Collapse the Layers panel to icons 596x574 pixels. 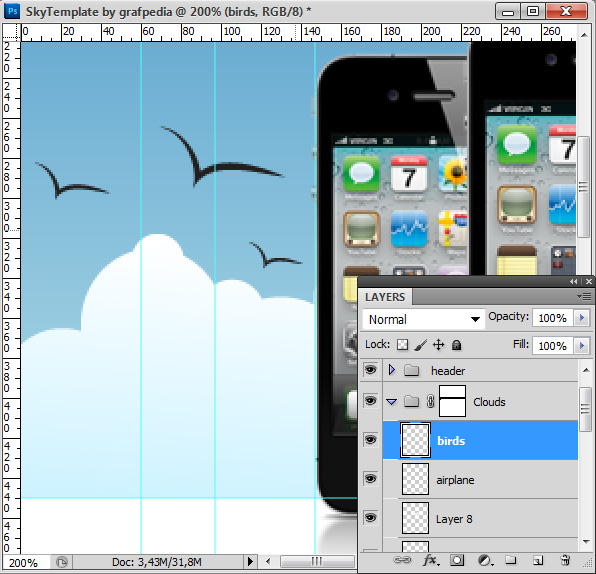(x=574, y=281)
